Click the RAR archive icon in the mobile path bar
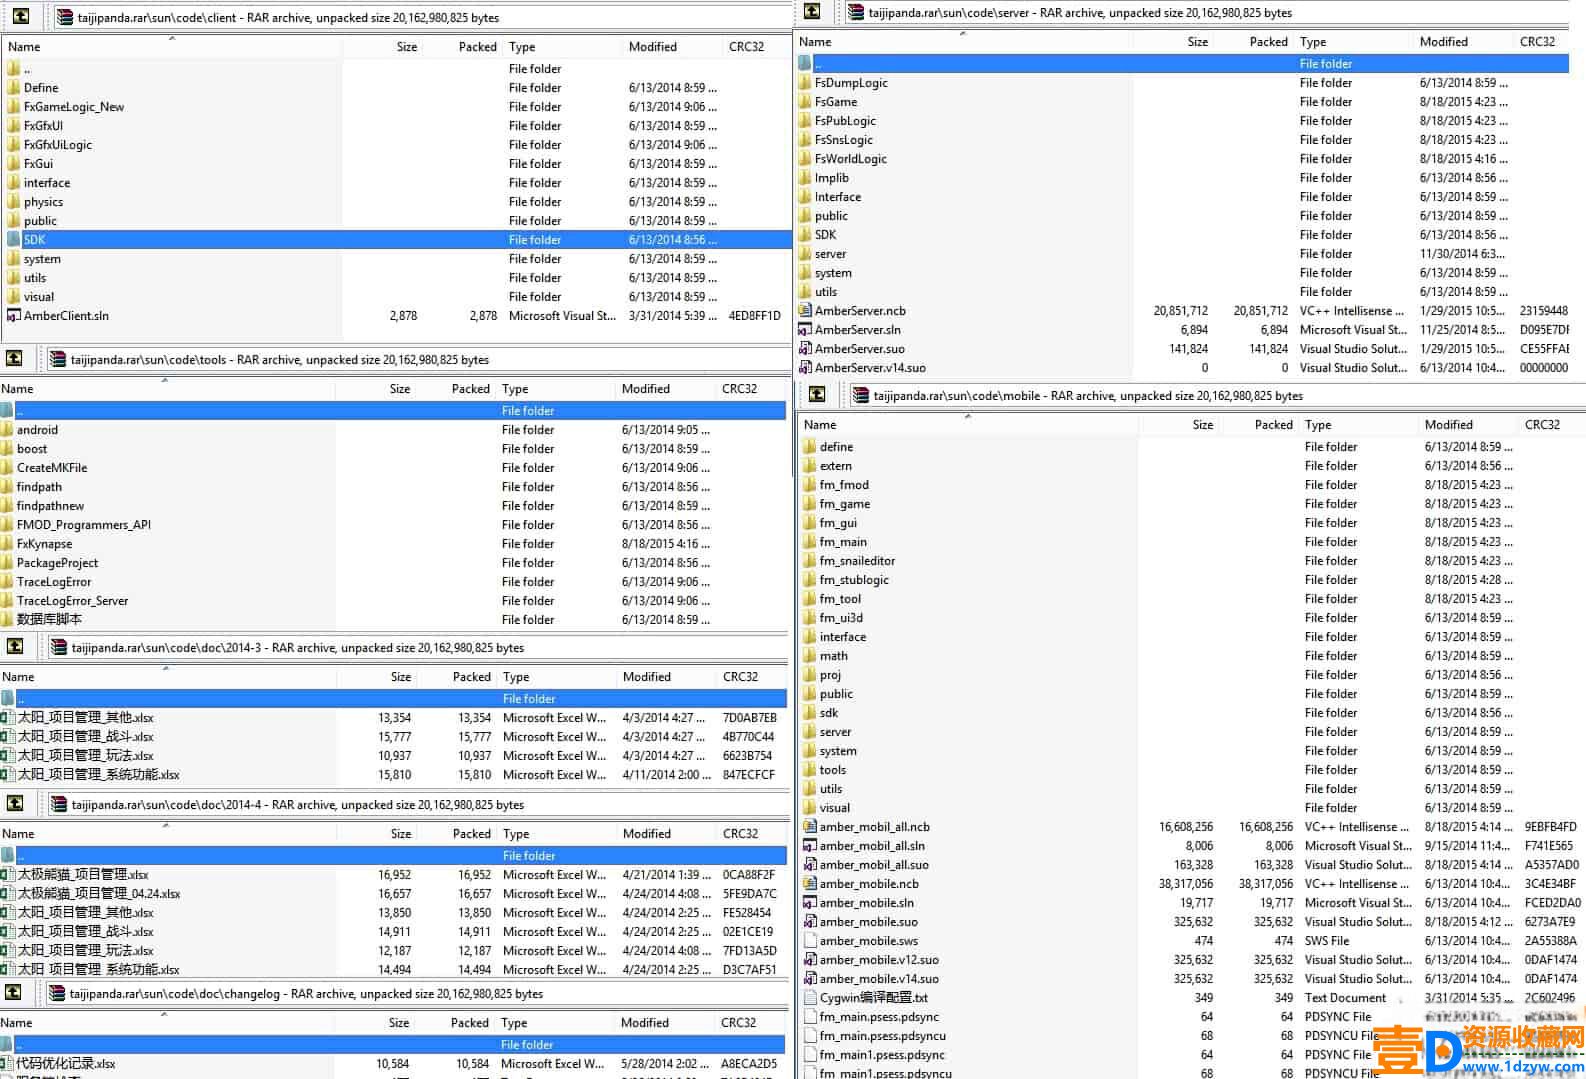Screen dimensions: 1586x1079 [x=860, y=395]
